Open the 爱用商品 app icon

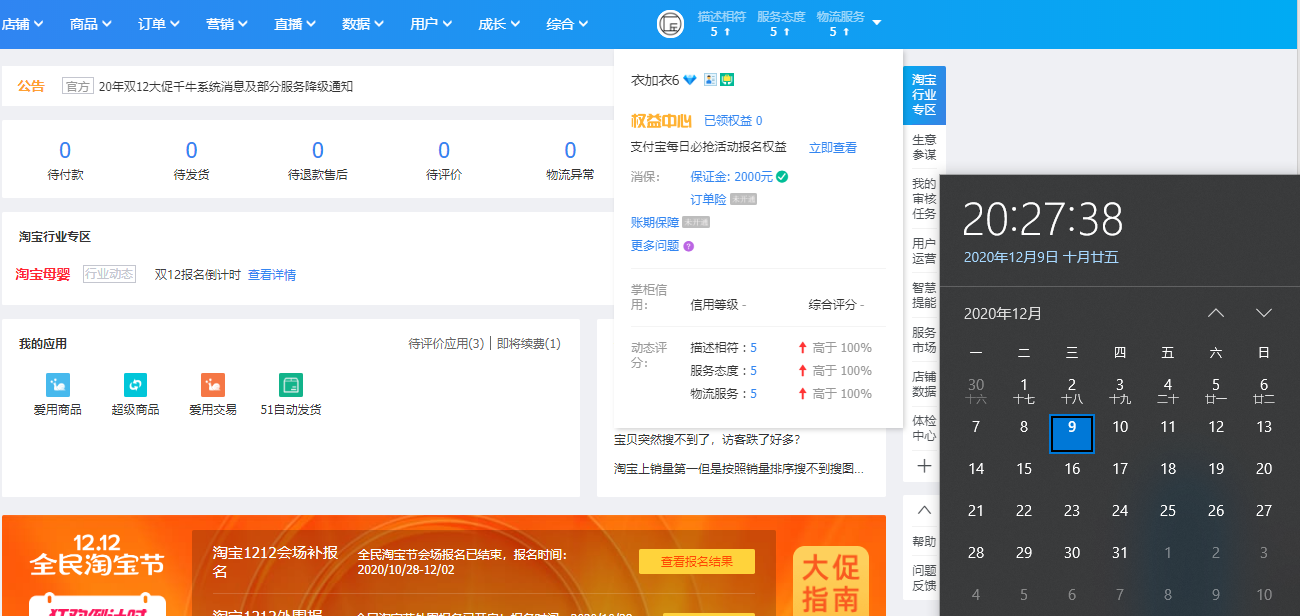(x=58, y=385)
